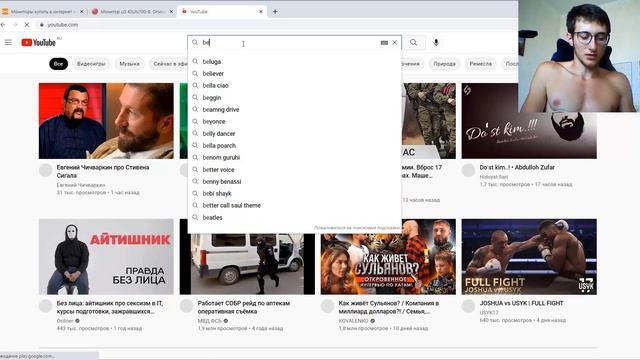Open the Joshua vs Usyk fight thumbnail
The height and width of the screenshot is (360, 640).
(529, 257)
